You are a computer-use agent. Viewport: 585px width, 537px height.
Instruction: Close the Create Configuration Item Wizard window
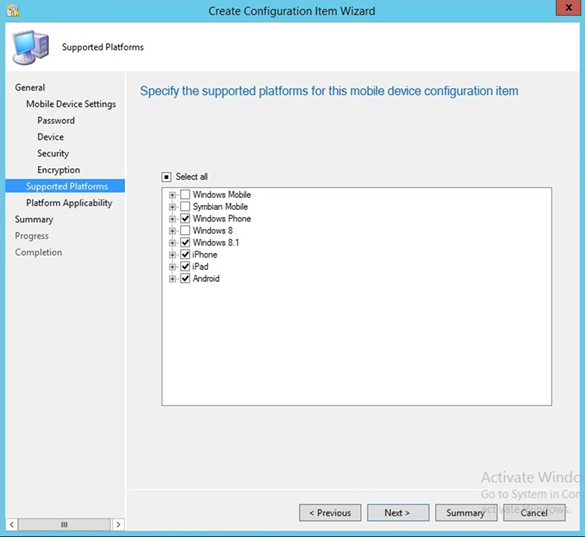click(x=568, y=8)
